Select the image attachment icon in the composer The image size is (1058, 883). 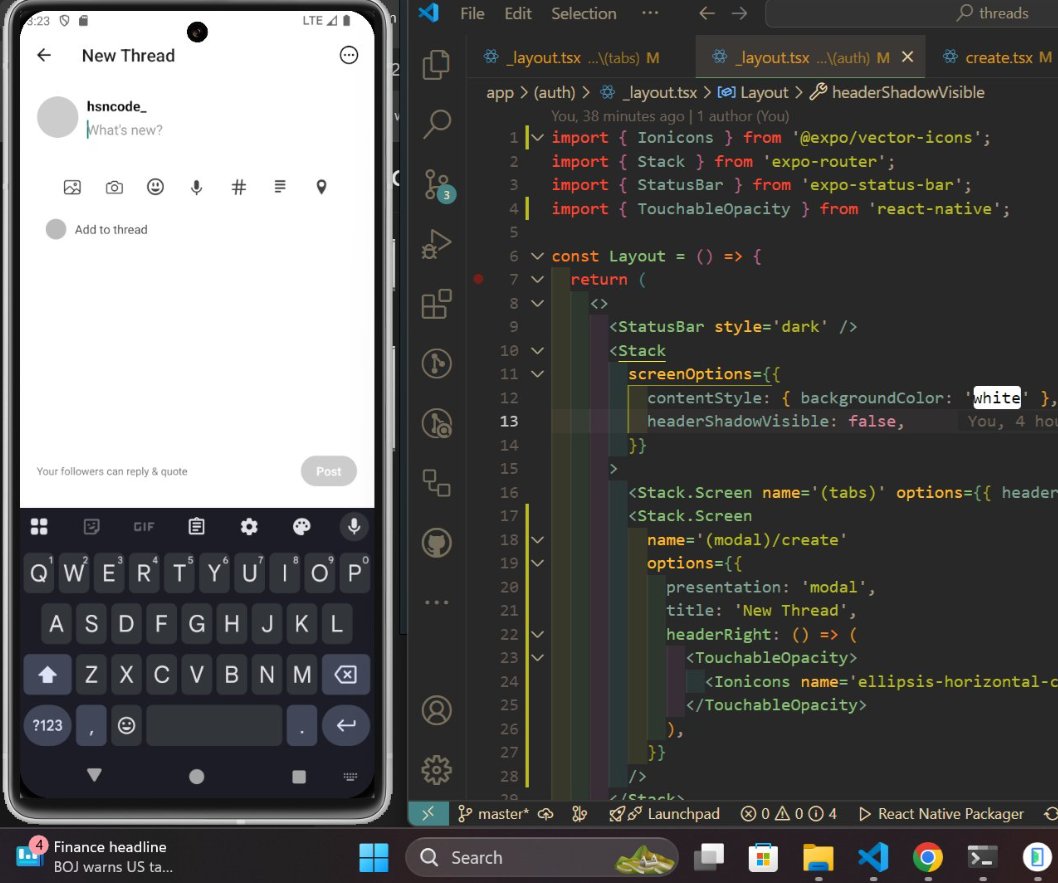71,186
